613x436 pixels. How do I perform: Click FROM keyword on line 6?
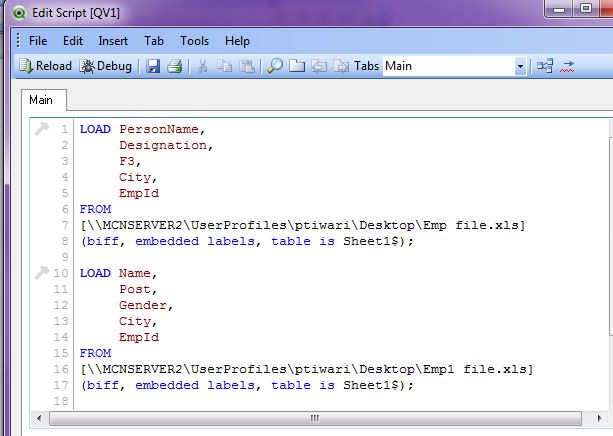(x=95, y=209)
